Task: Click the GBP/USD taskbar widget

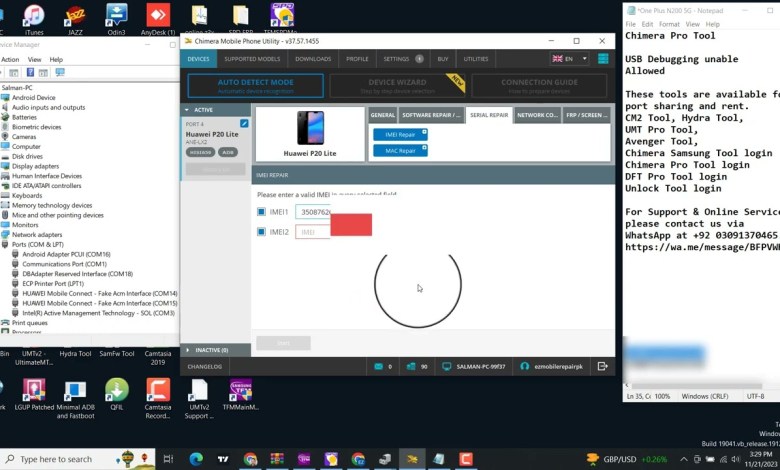Action: (x=627, y=459)
